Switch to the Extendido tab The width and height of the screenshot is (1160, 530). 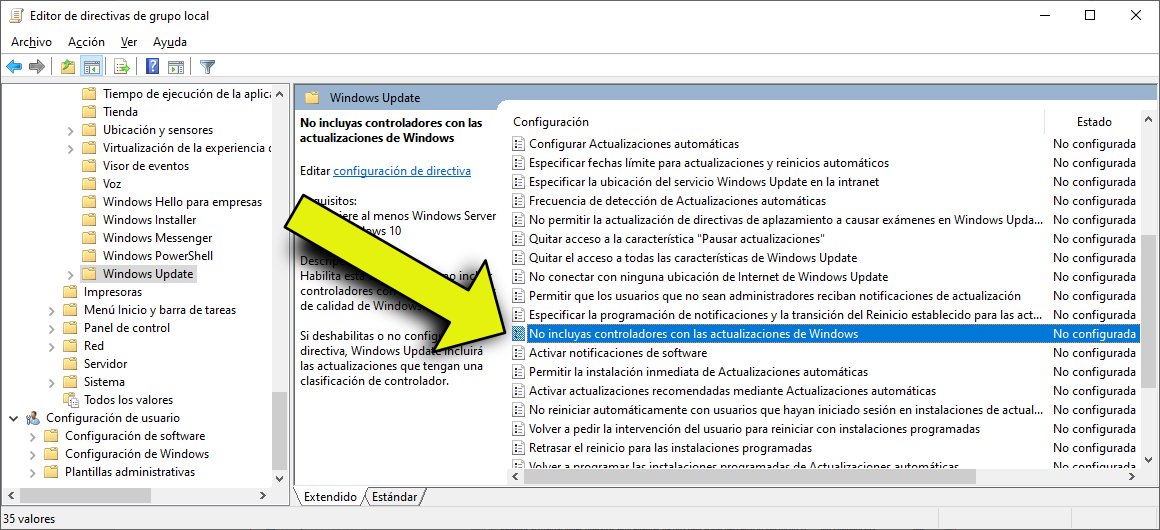(330, 497)
